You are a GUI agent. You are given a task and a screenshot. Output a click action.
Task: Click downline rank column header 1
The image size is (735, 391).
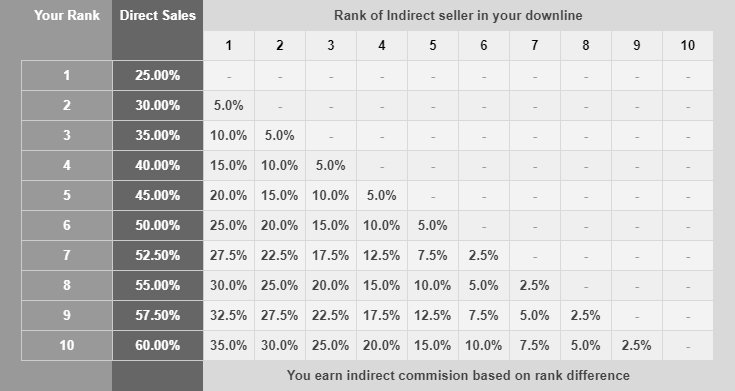[229, 45]
